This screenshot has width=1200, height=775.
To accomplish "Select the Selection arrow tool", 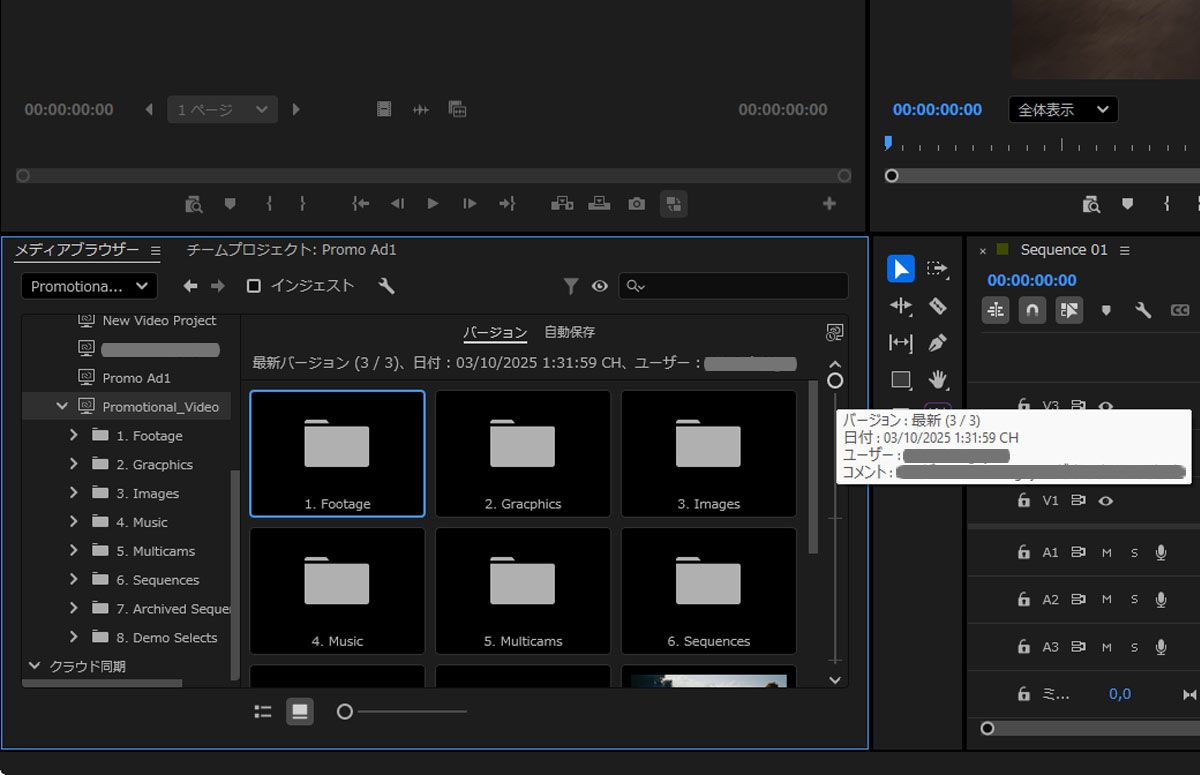I will click(900, 268).
